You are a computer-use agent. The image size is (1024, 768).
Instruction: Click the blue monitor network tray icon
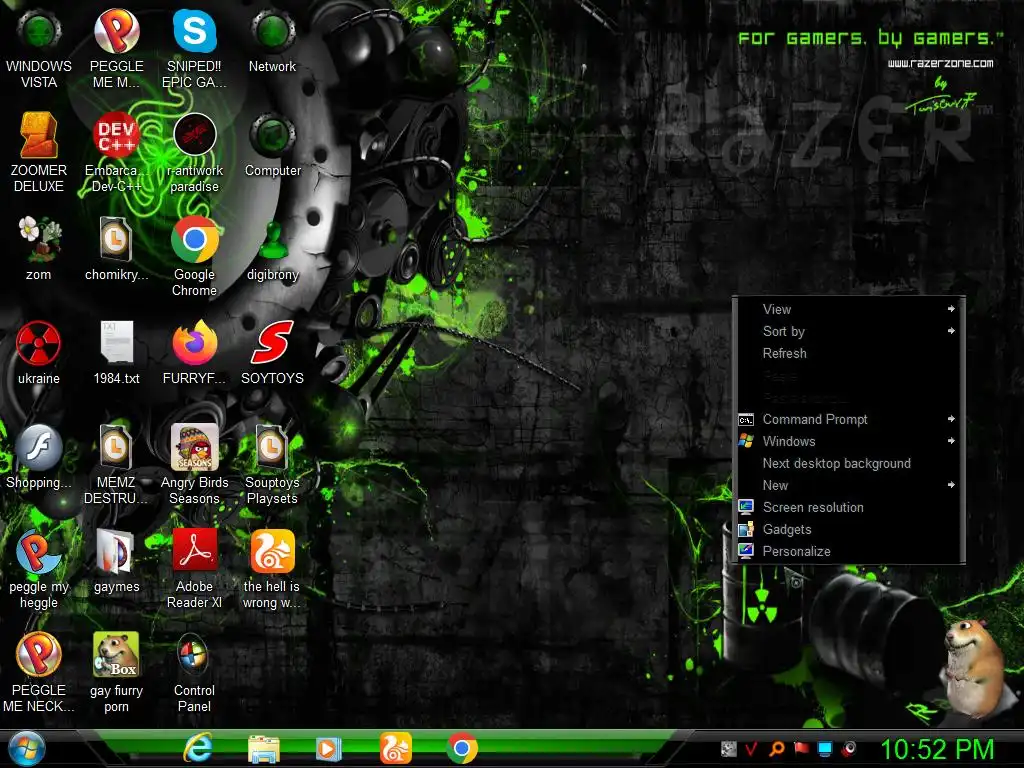(x=825, y=748)
